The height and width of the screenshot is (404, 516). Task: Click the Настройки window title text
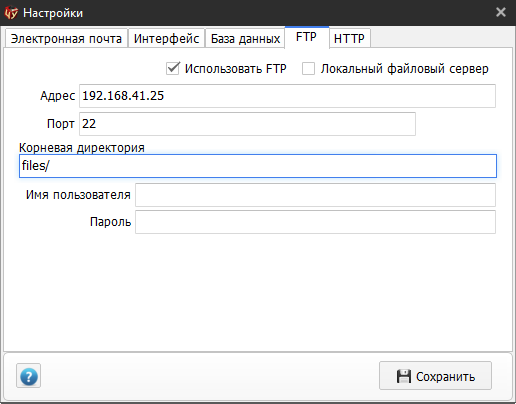53,13
